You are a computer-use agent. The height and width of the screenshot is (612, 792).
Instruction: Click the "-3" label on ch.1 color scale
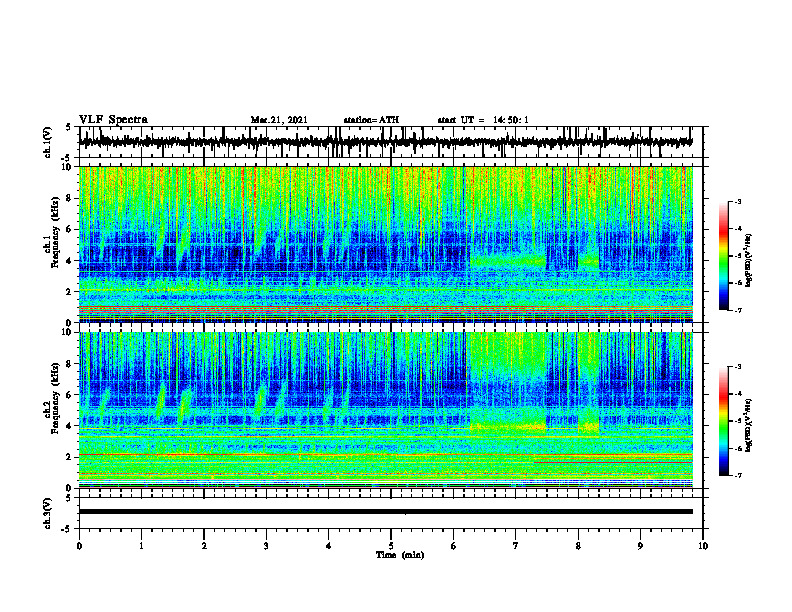pyautogui.click(x=738, y=202)
